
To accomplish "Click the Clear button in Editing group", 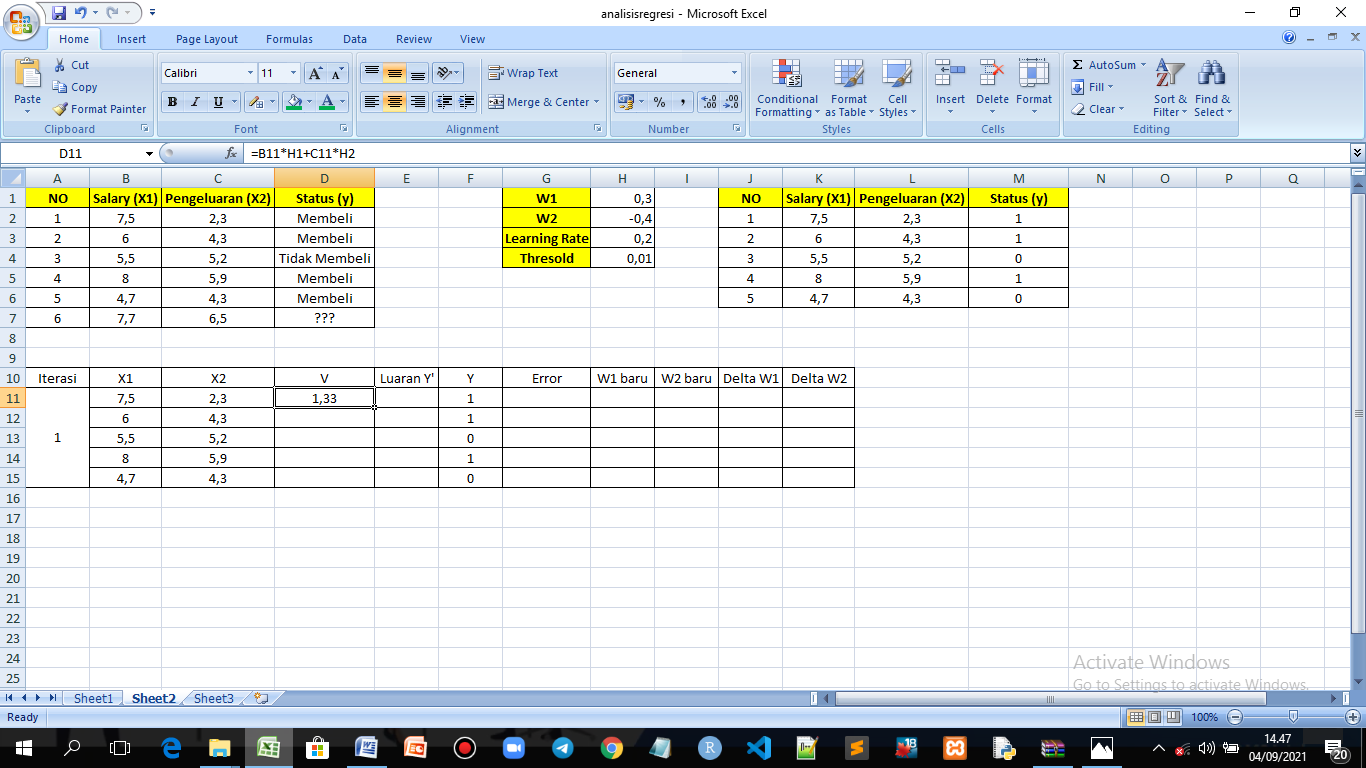I will (x=1099, y=109).
